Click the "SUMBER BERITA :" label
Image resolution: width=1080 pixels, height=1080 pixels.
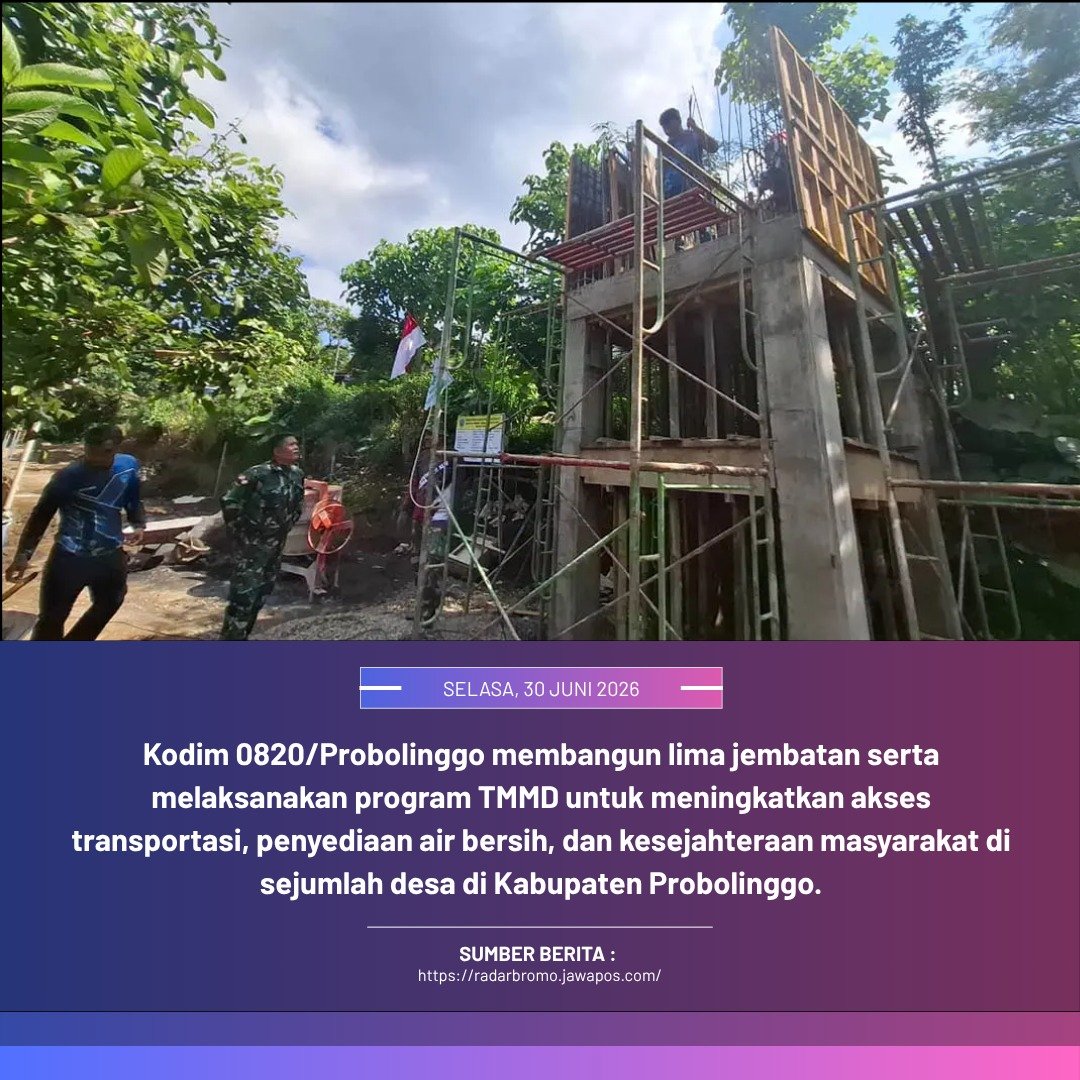pyautogui.click(x=537, y=954)
